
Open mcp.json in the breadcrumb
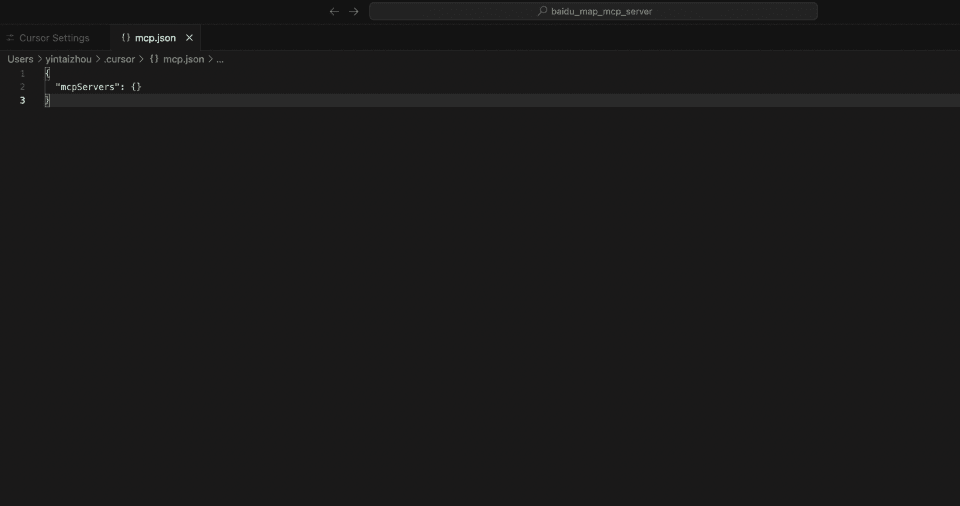tap(184, 59)
